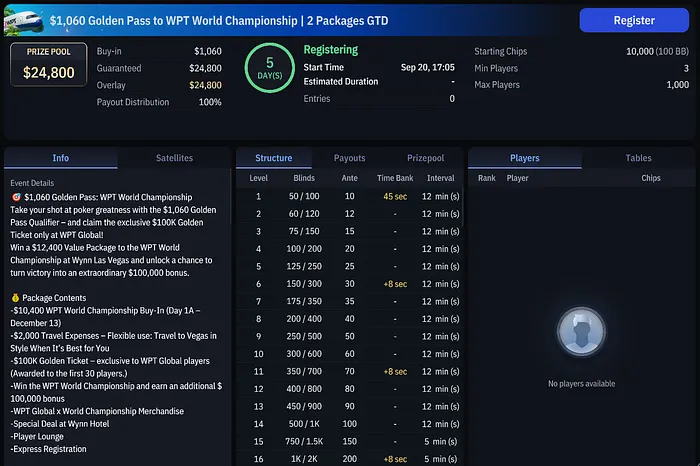
Task: Click the 175 / 350 blinds cell
Action: (304, 301)
